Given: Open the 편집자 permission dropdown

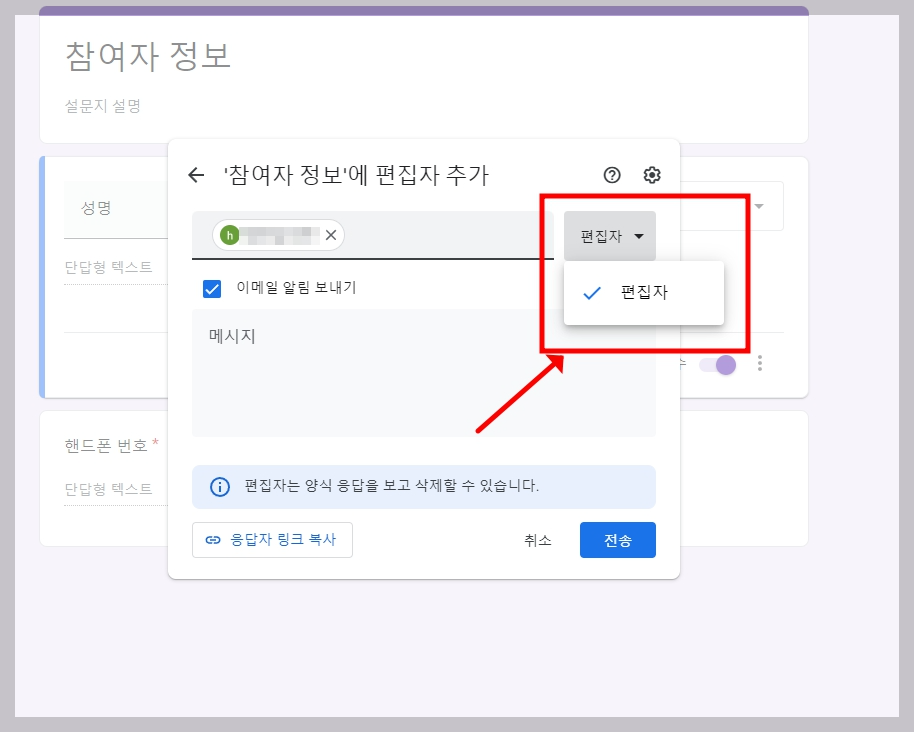Looking at the screenshot, I should tap(610, 235).
